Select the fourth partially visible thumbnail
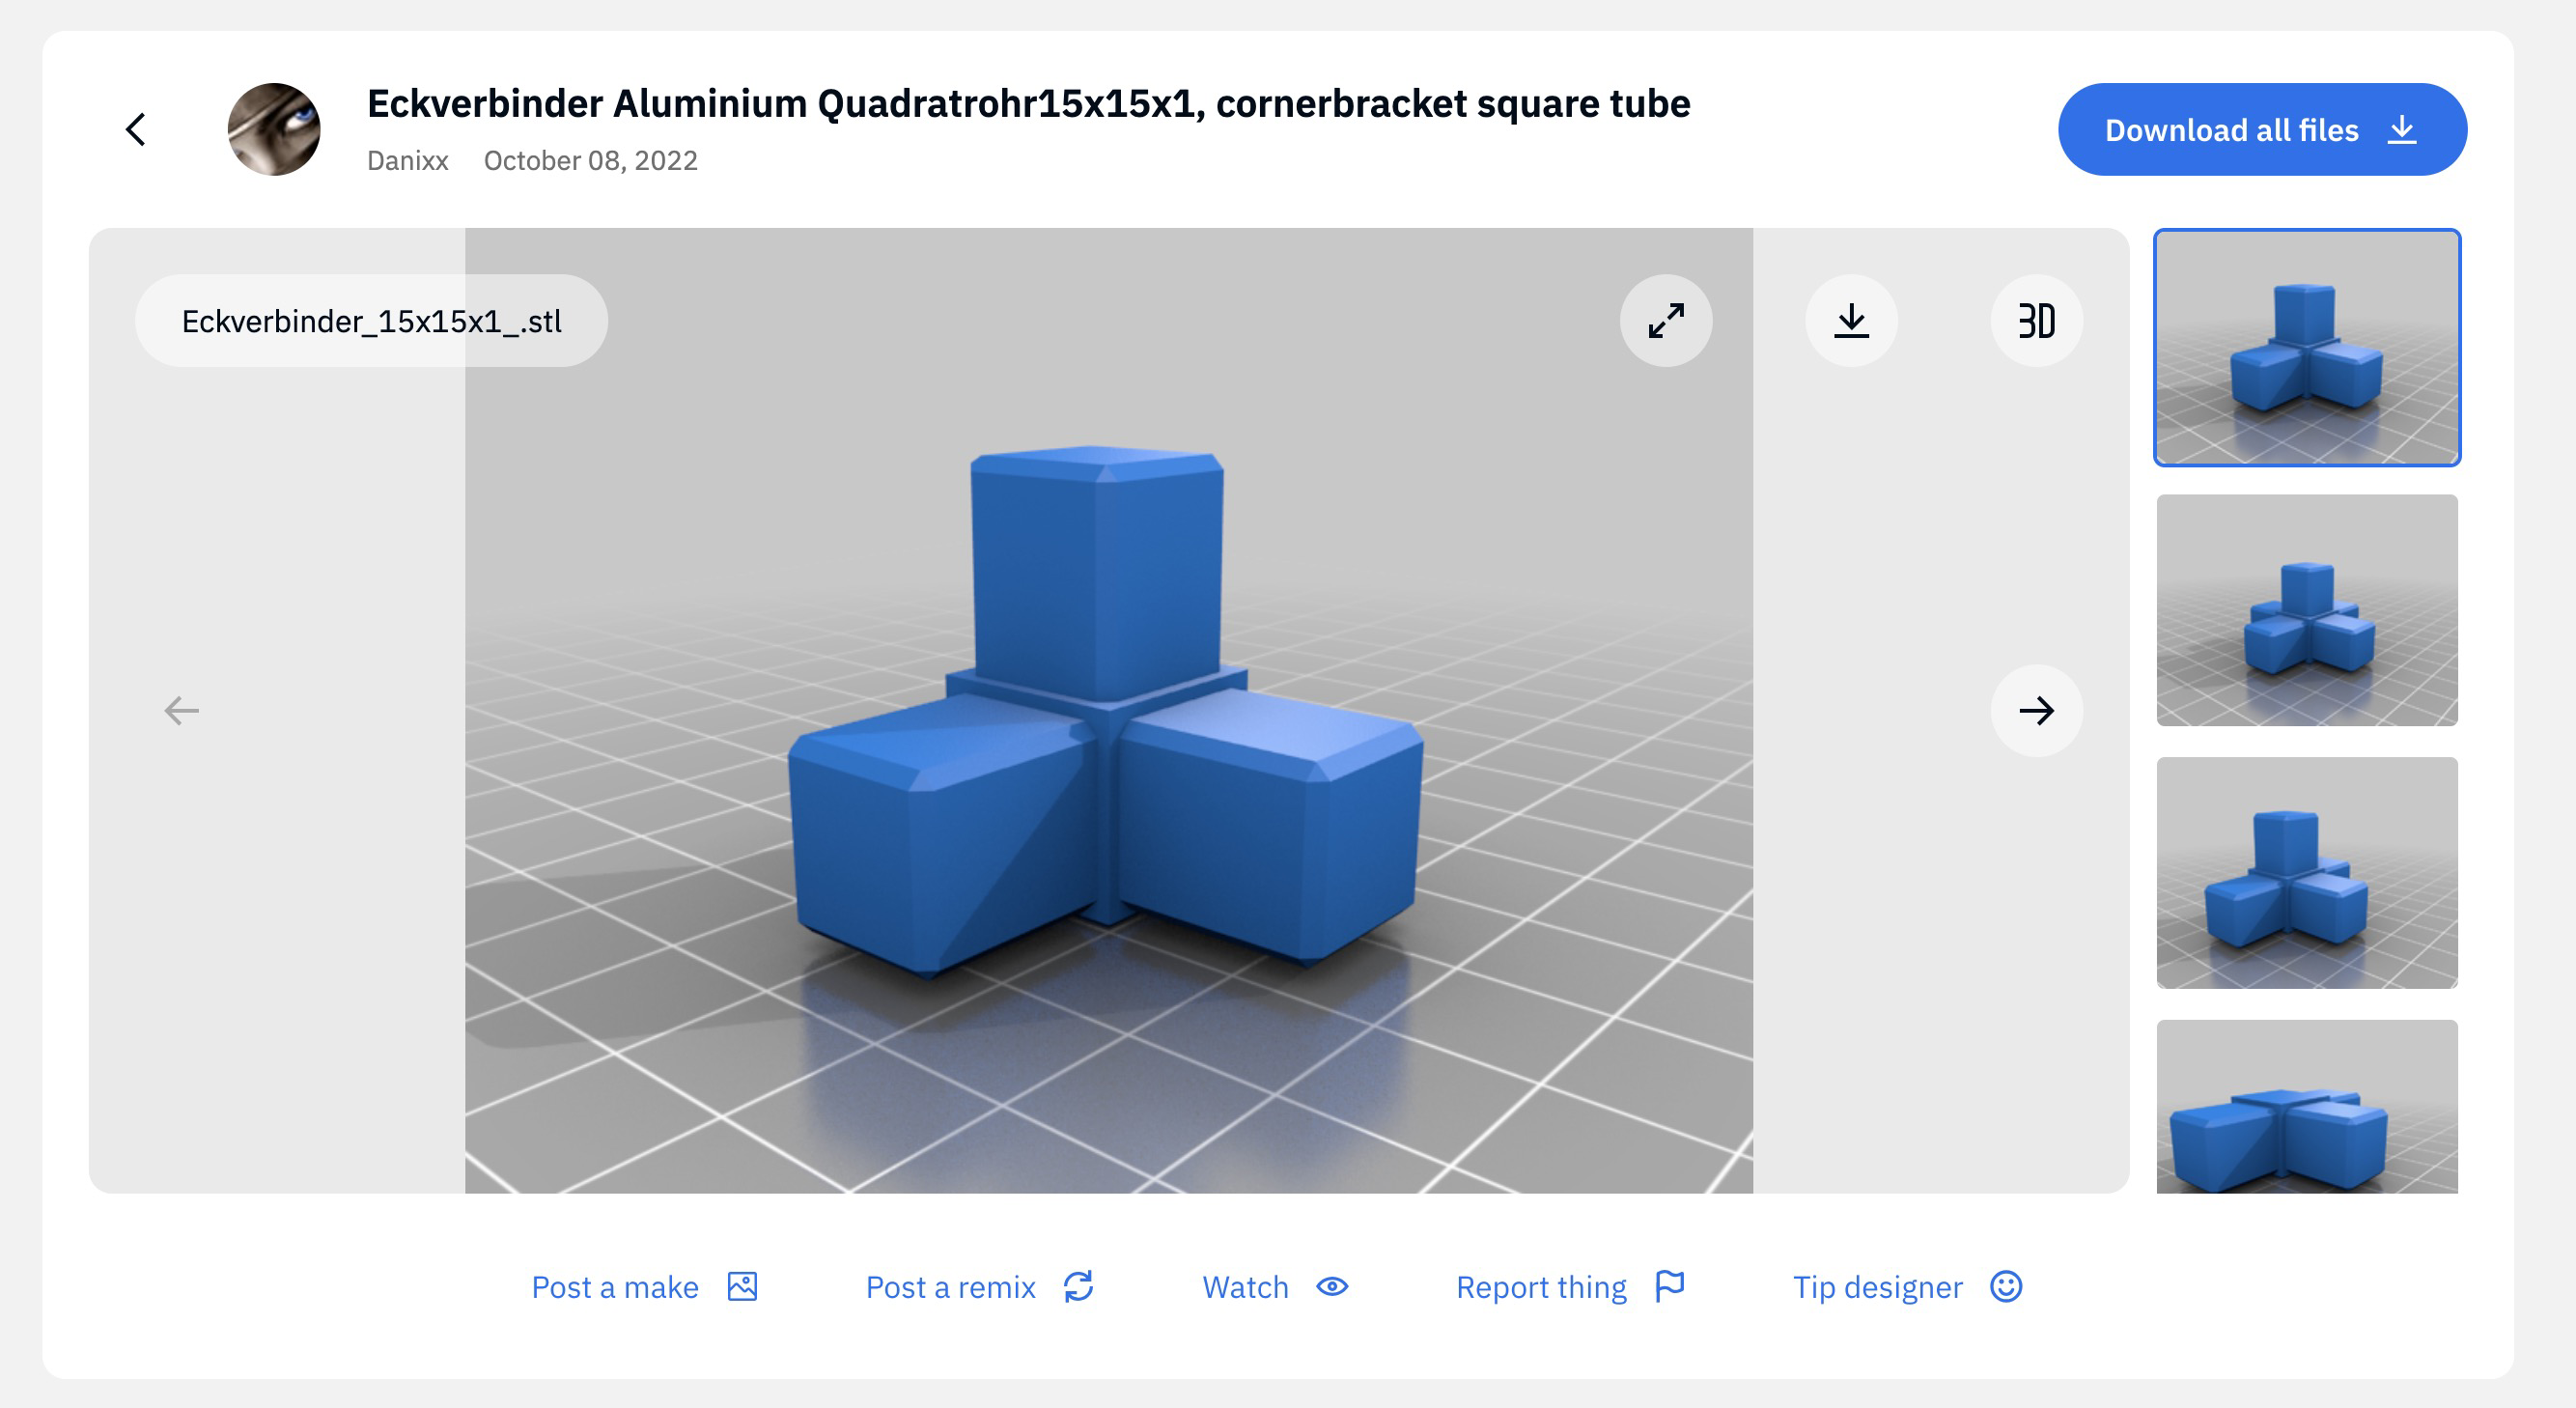The image size is (2576, 1408). click(x=2306, y=1107)
